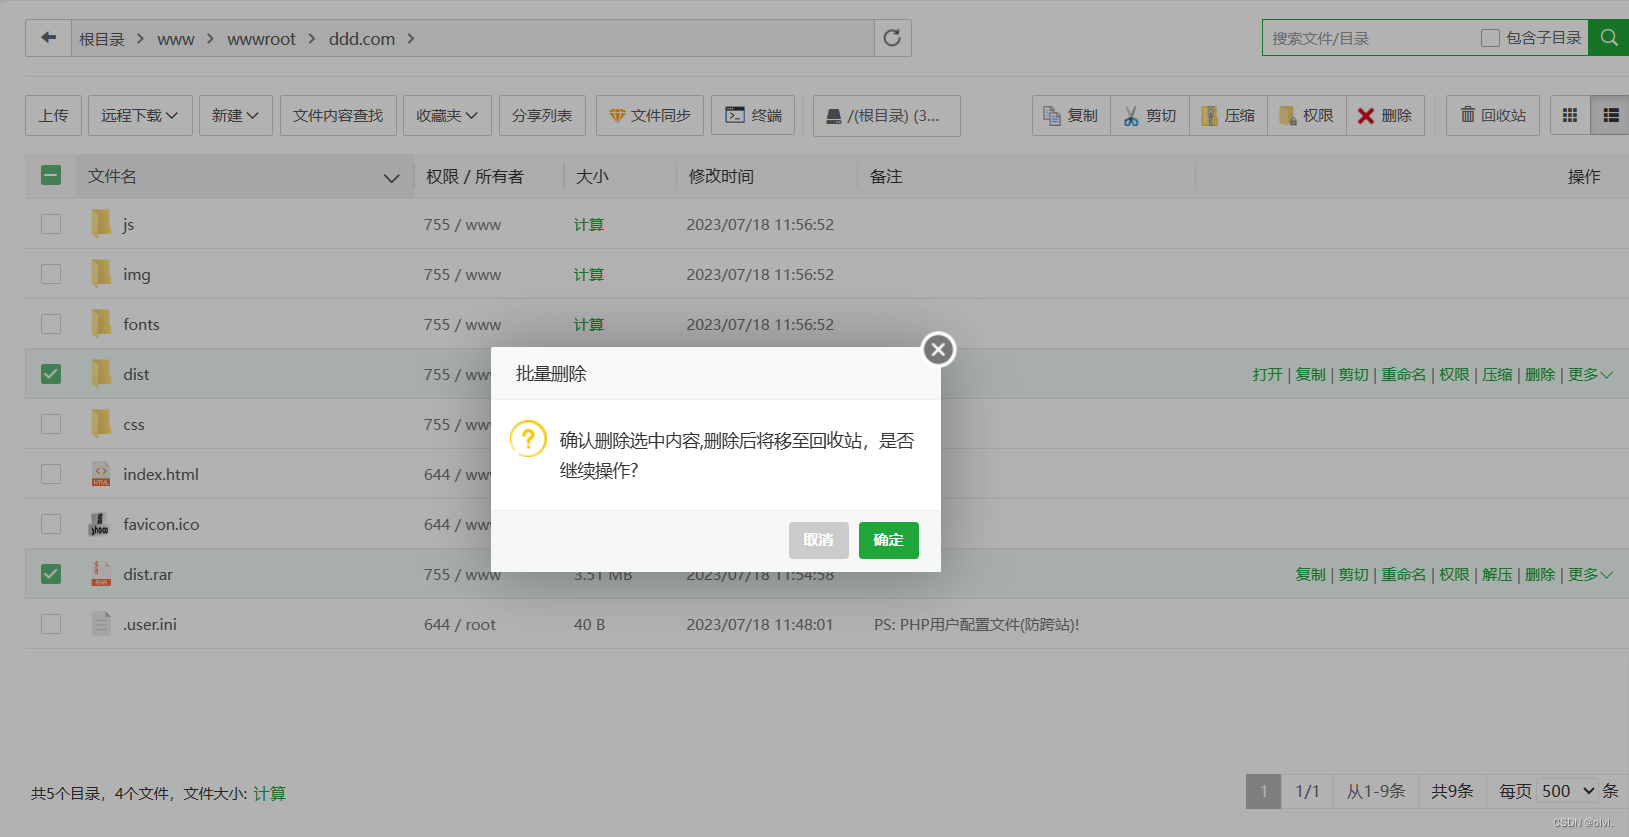Click delete (删除) link in dist.rar row
Screen dimensions: 1629x837
coord(1540,575)
